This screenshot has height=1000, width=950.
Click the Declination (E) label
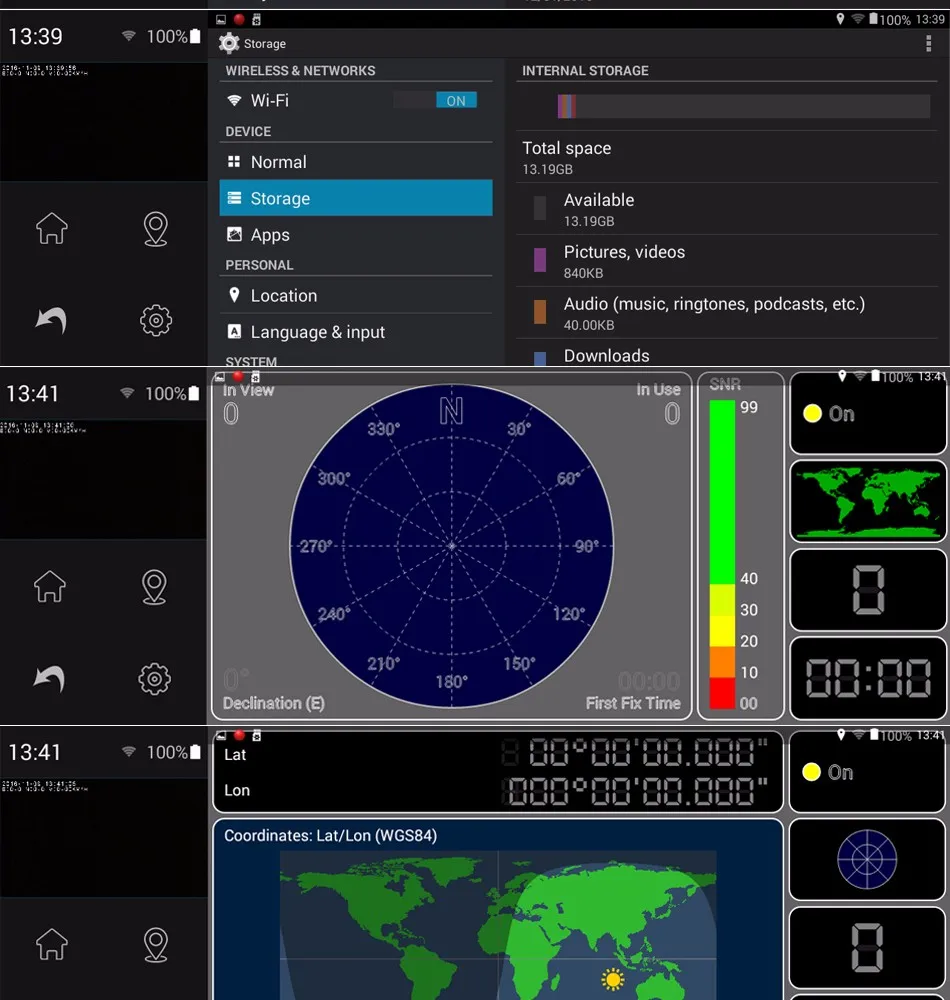(x=274, y=703)
